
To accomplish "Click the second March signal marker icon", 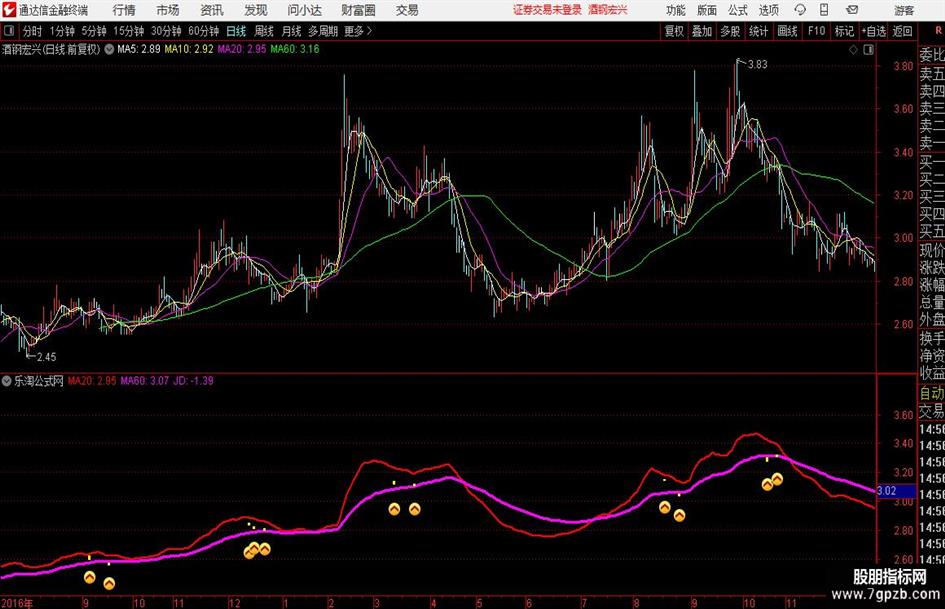I will [x=415, y=510].
